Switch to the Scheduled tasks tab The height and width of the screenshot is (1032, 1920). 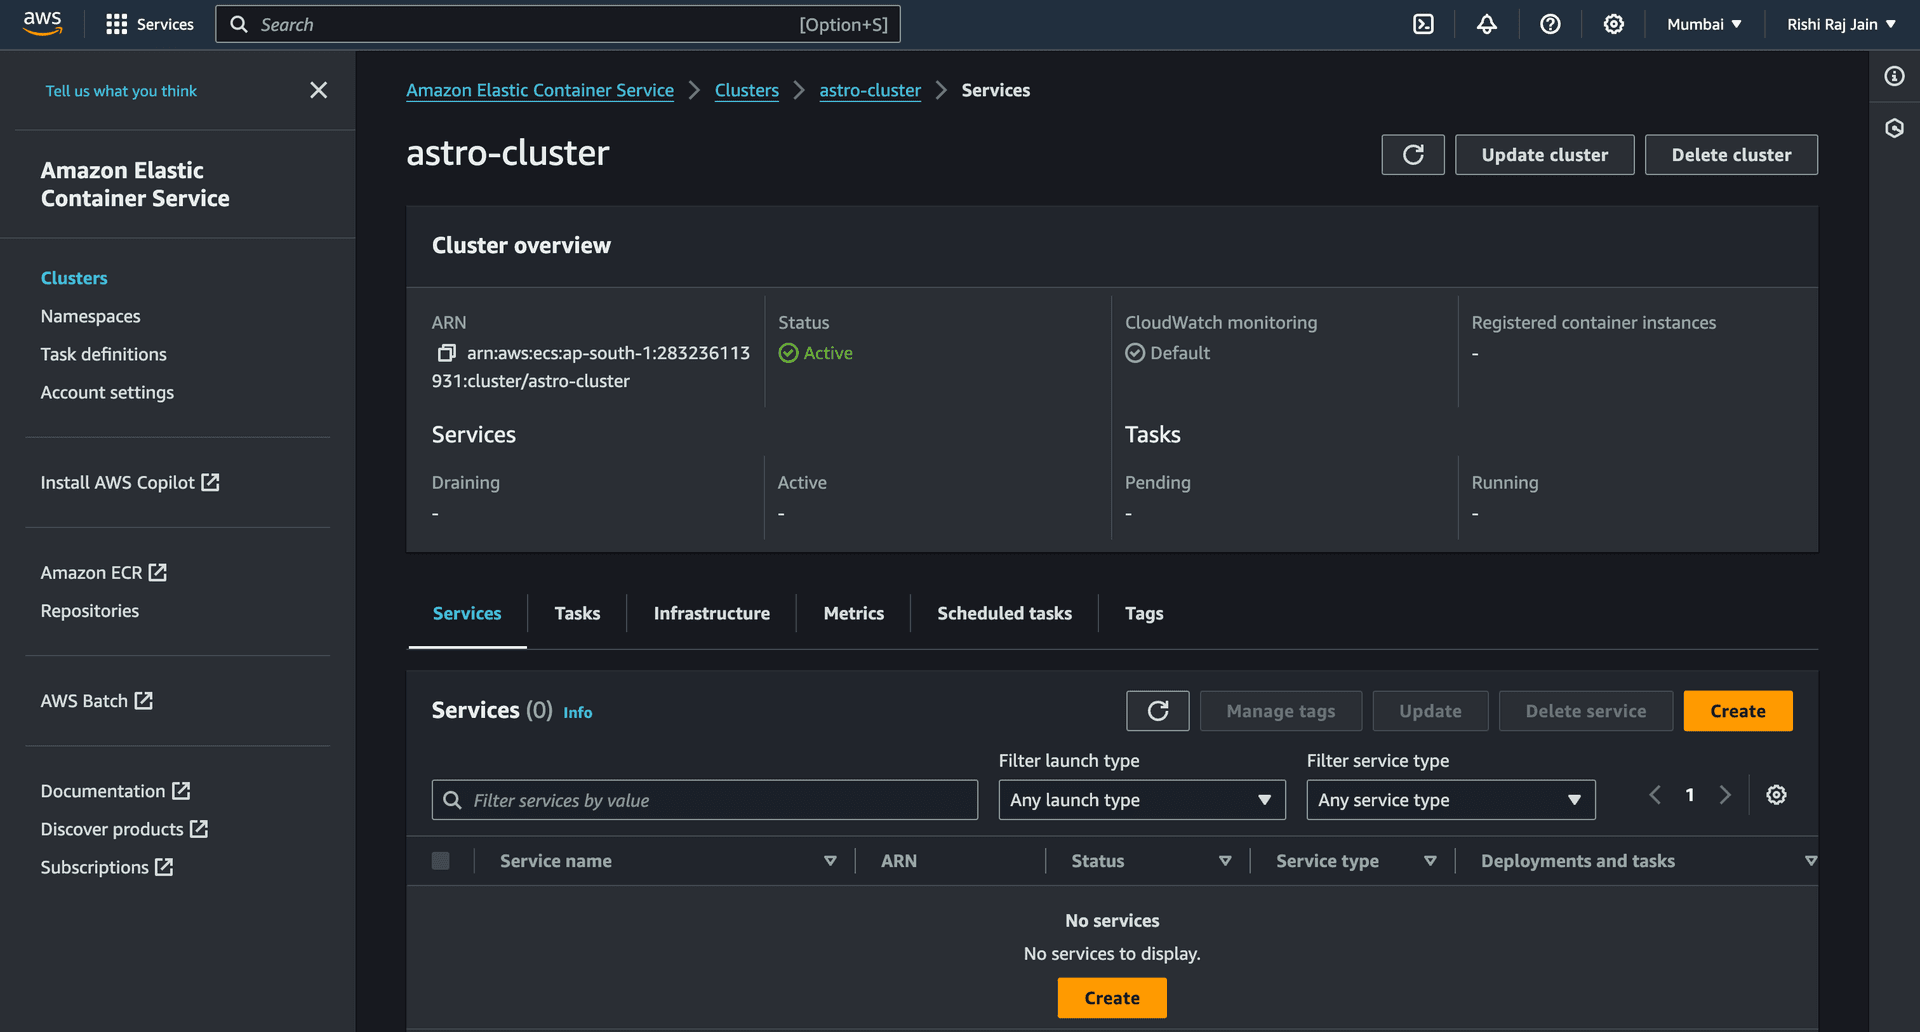(x=1004, y=613)
